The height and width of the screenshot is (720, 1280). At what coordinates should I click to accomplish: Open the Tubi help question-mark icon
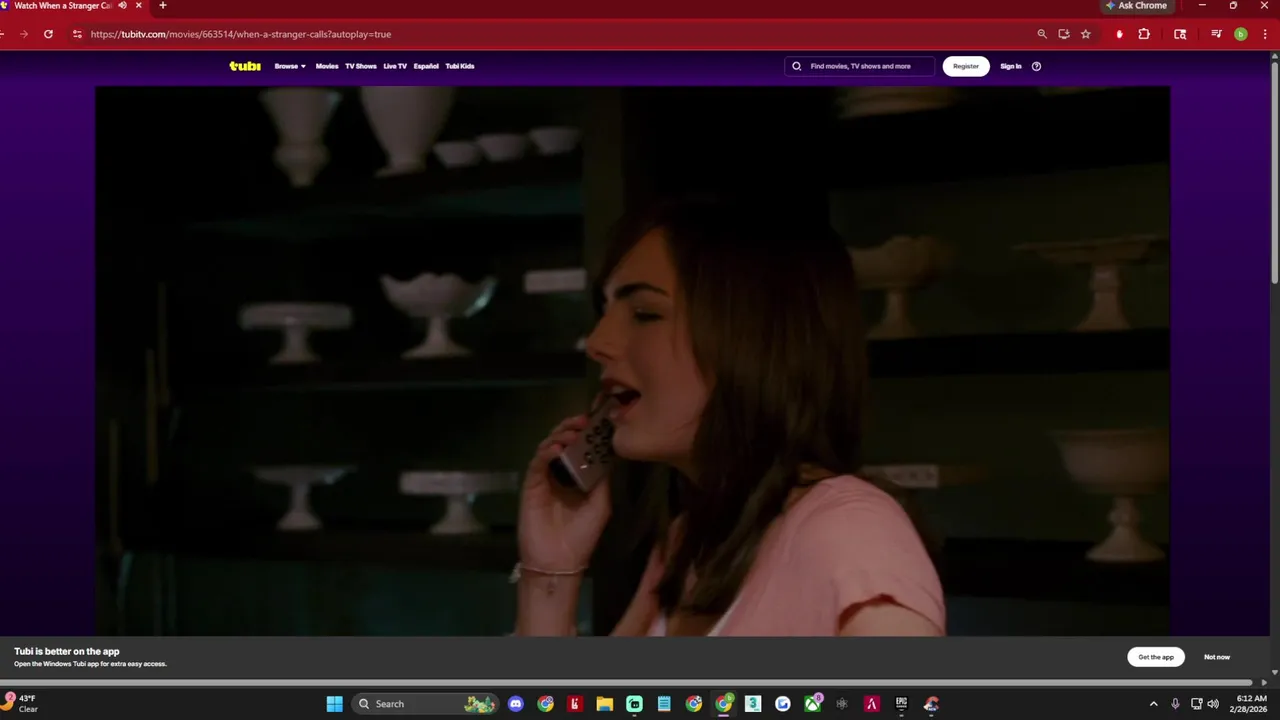(x=1036, y=66)
